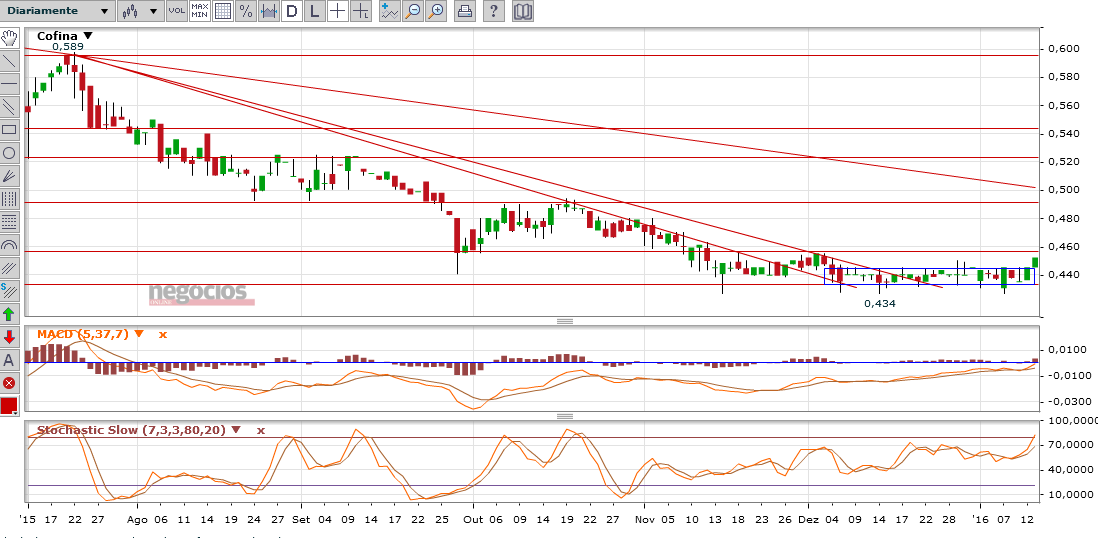Print the chart
This screenshot has width=1098, height=538.
(465, 11)
